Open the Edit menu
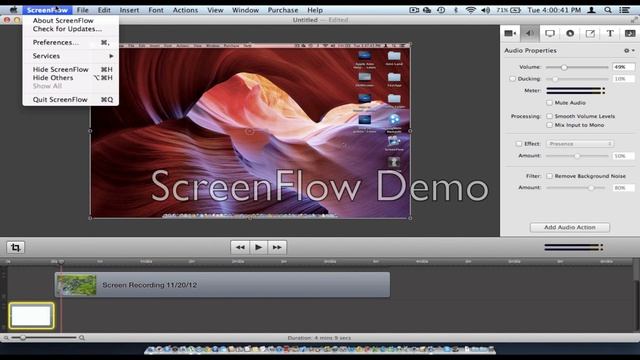Viewport: 640px width, 360px height. point(104,10)
